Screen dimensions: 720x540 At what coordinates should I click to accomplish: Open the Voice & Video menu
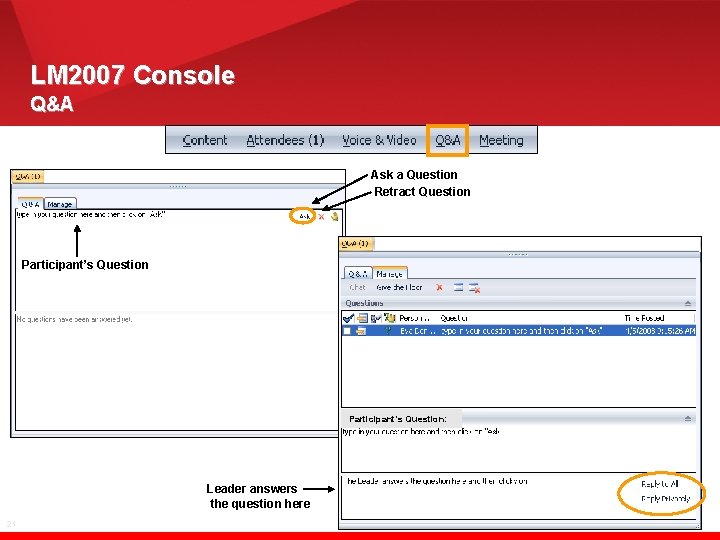(x=379, y=140)
